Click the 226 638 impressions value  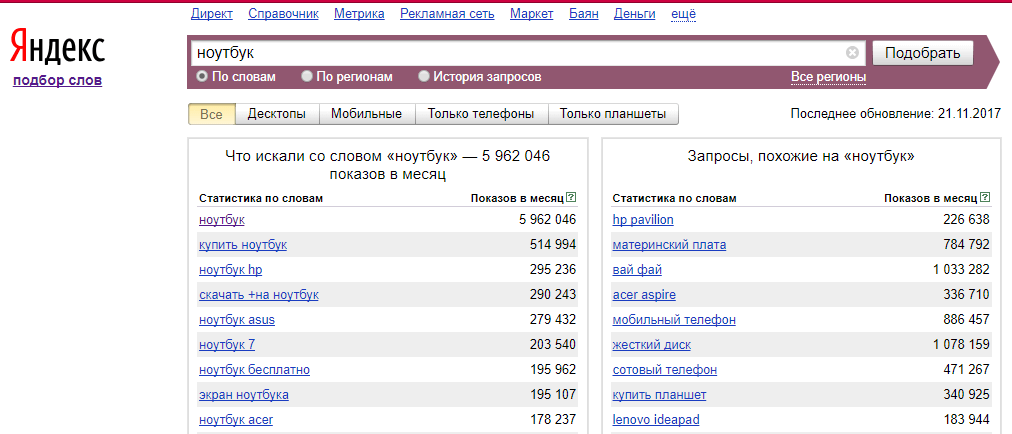(x=967, y=220)
